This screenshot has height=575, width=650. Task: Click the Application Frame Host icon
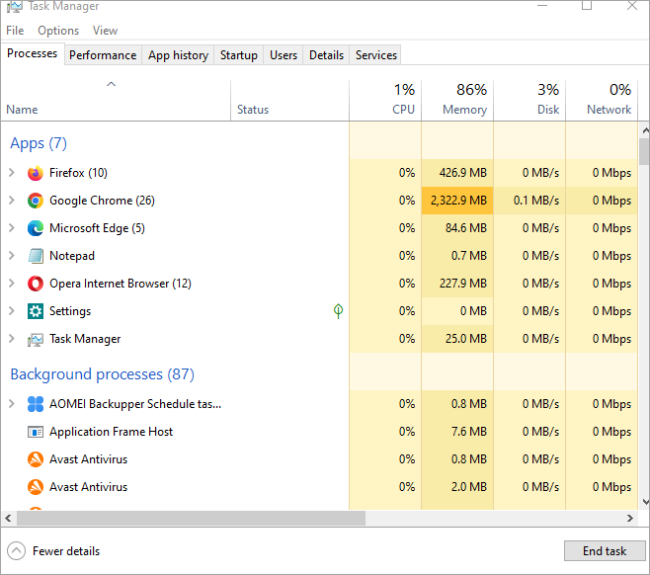[35, 432]
